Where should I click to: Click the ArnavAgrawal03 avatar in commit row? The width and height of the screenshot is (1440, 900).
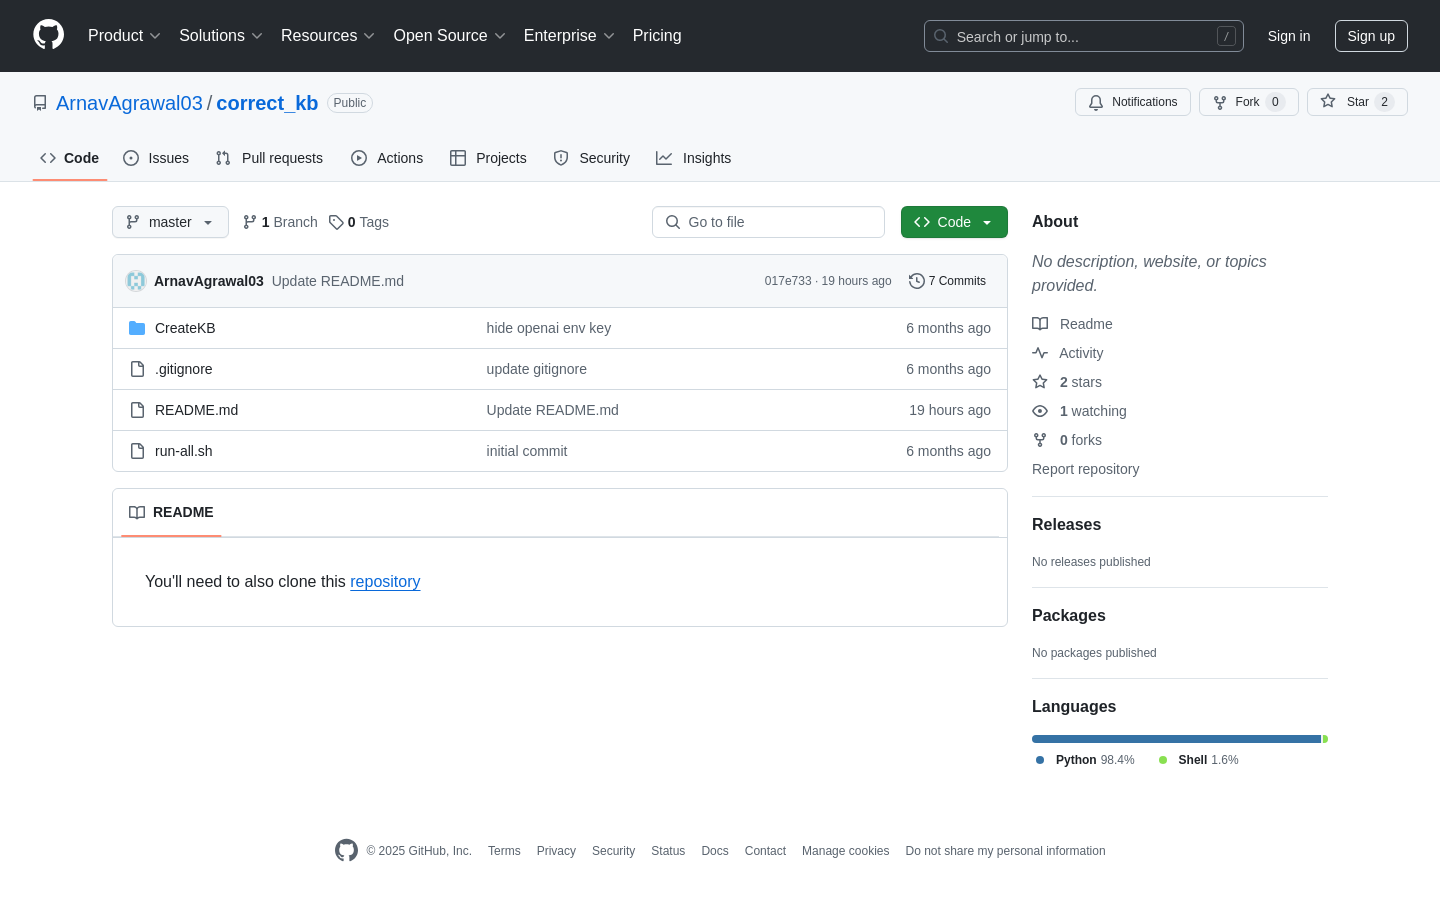click(x=136, y=281)
